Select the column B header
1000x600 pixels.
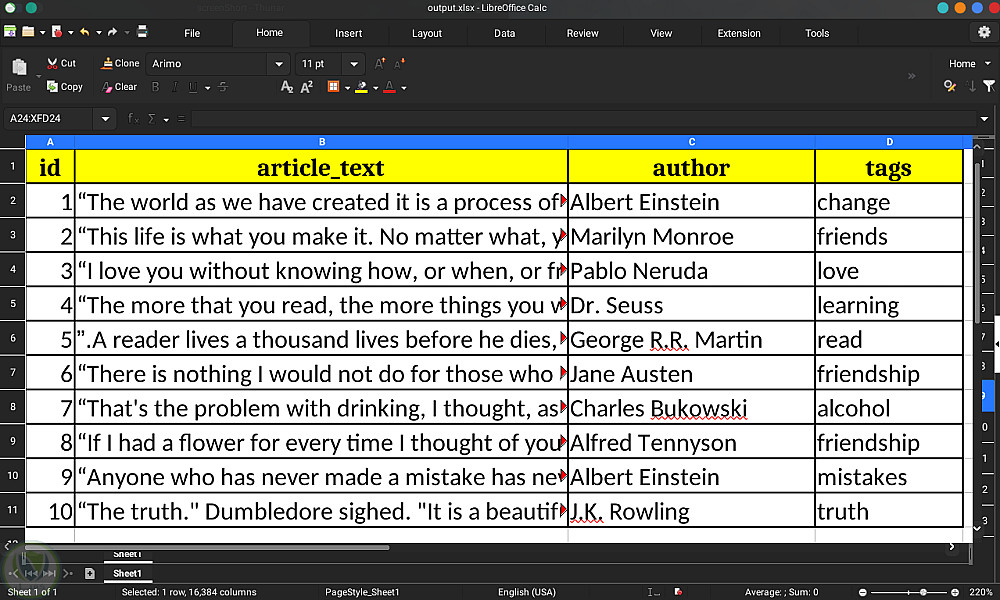pyautogui.click(x=321, y=142)
